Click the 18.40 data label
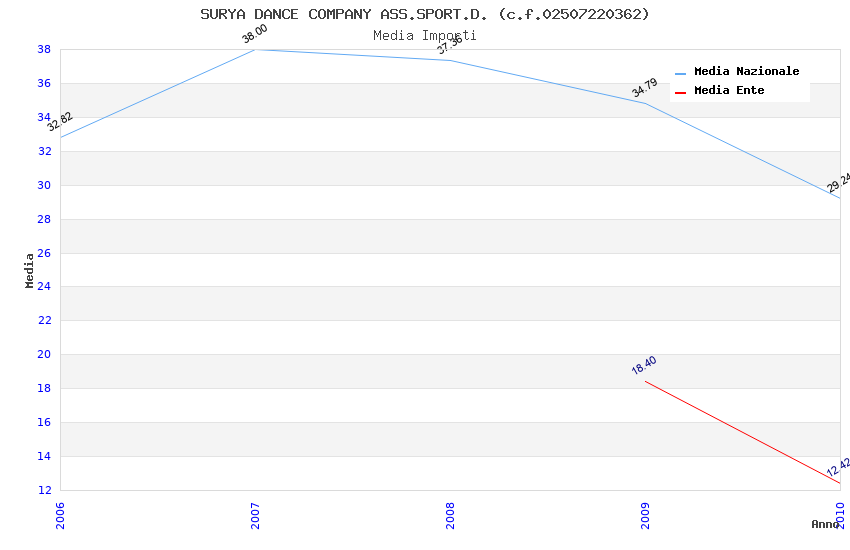This screenshot has height=550, width=850. [x=644, y=365]
